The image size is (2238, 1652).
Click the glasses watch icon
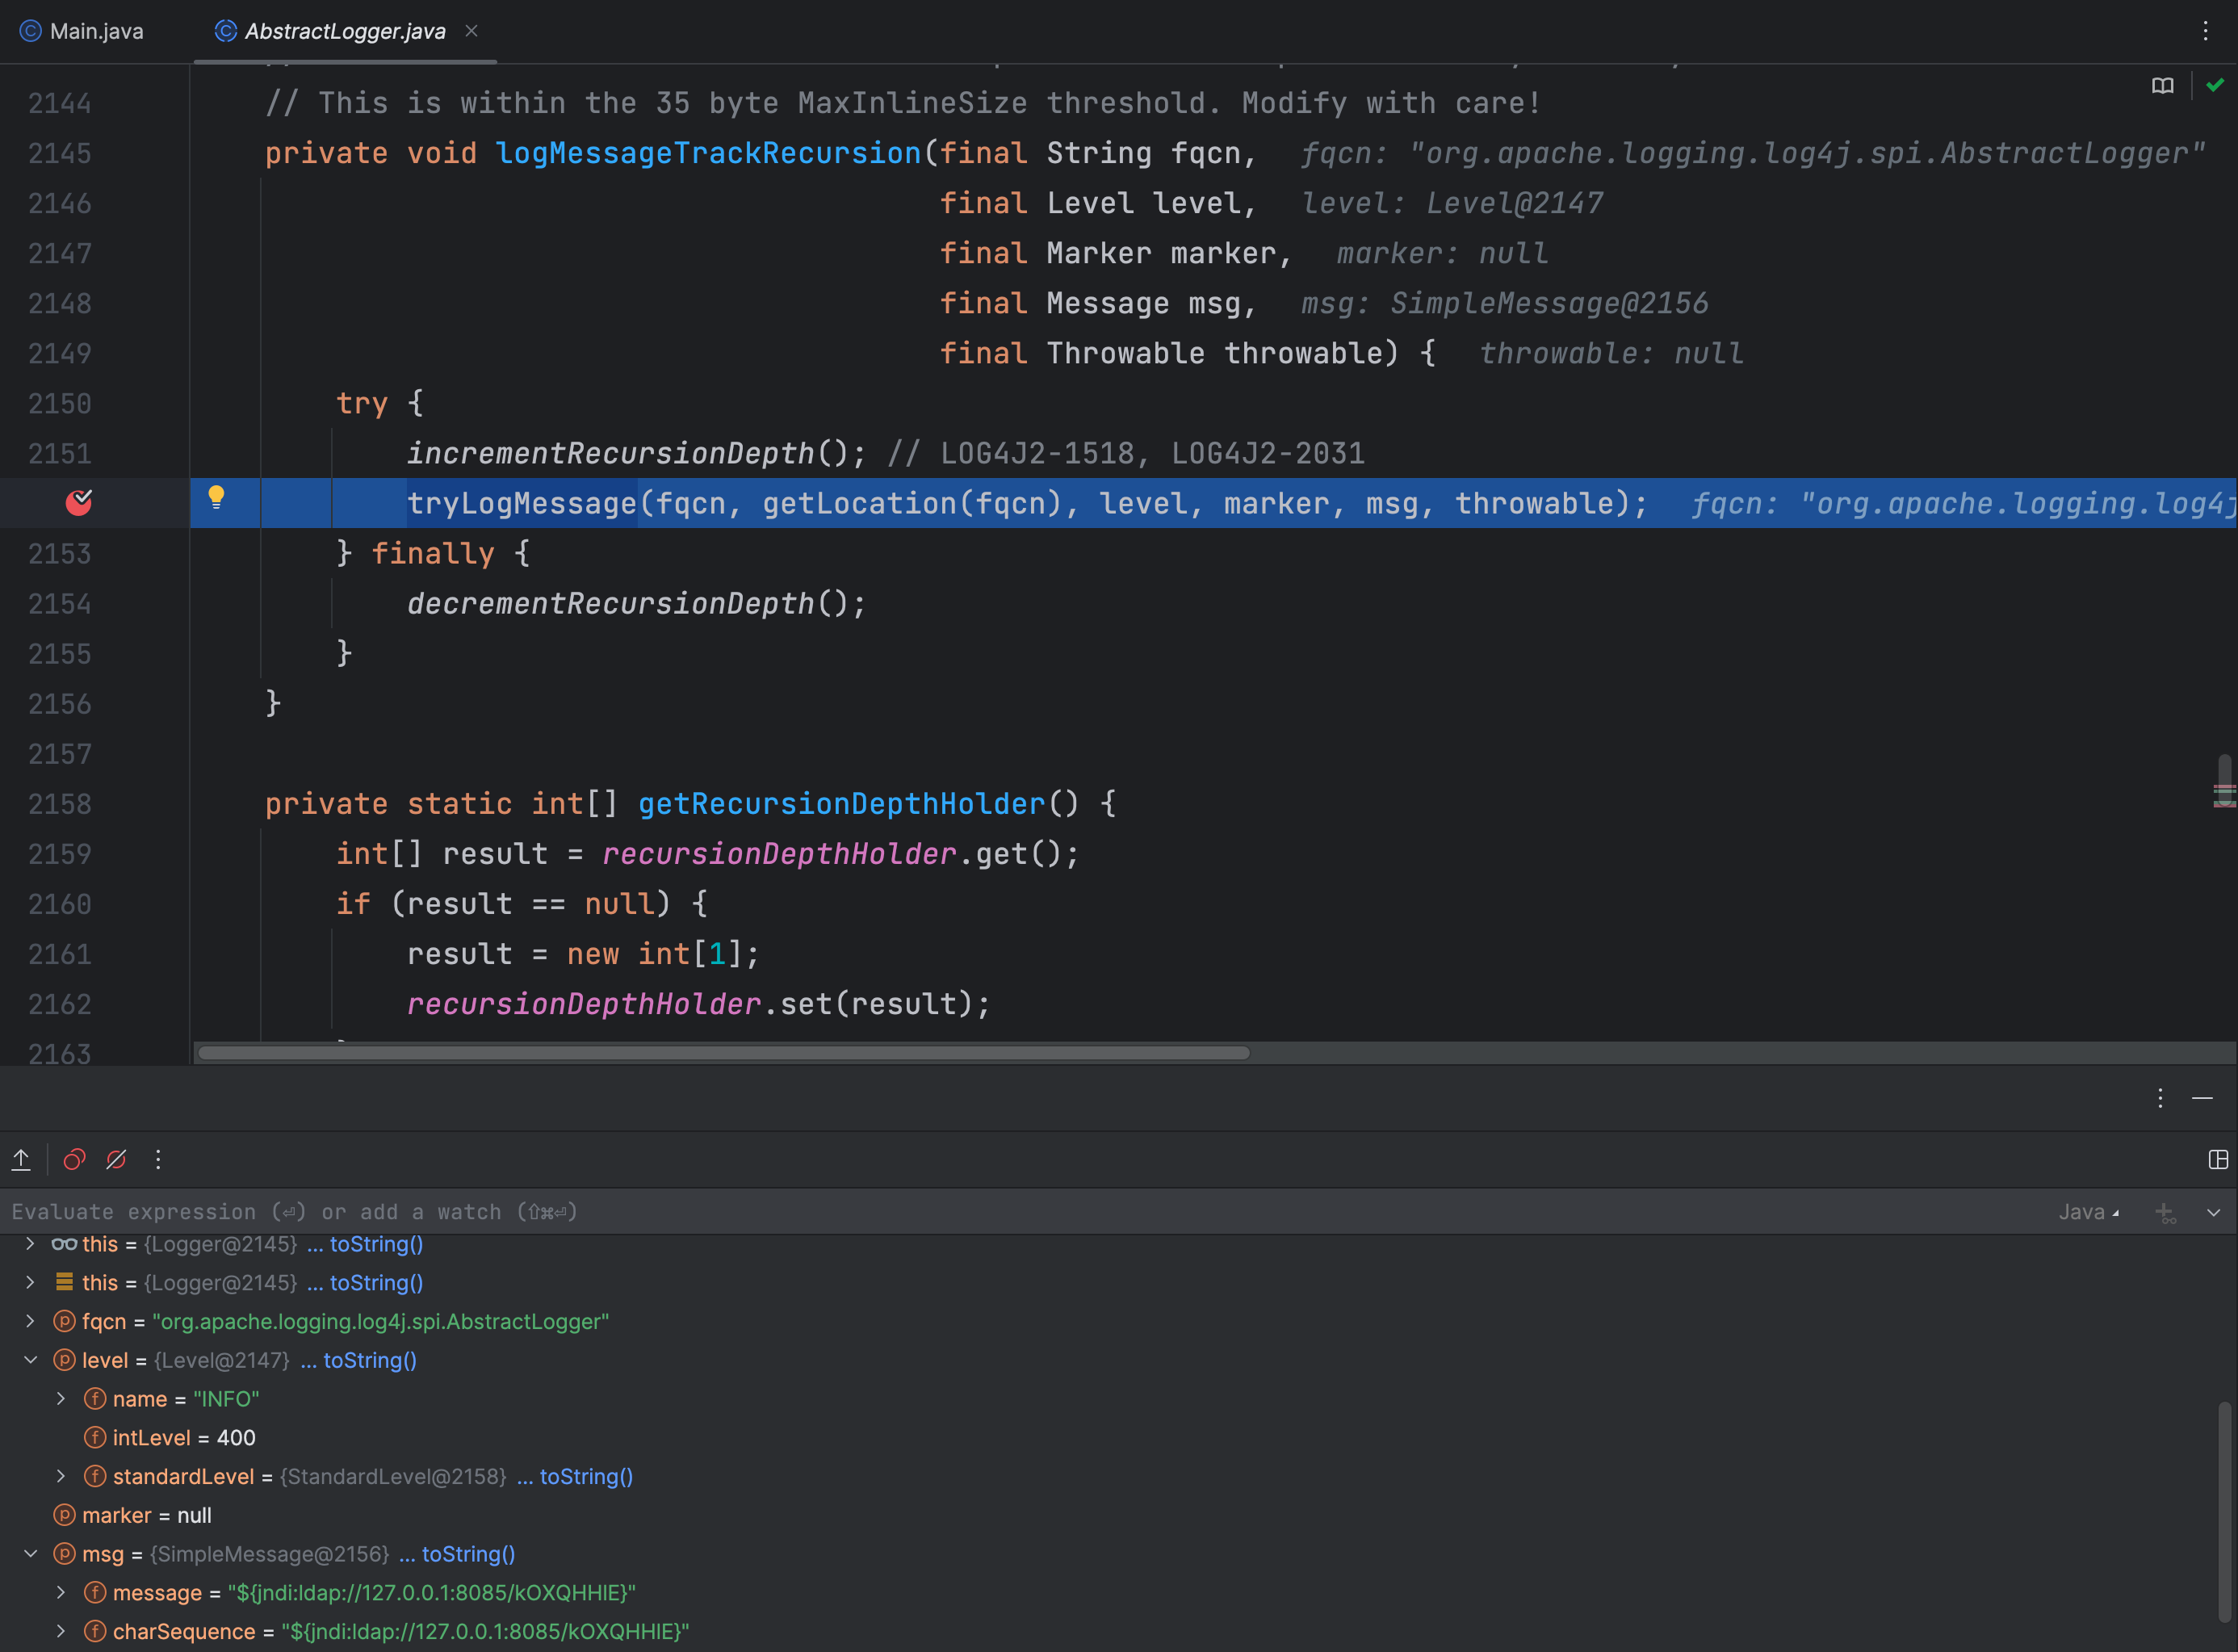[x=64, y=1244]
